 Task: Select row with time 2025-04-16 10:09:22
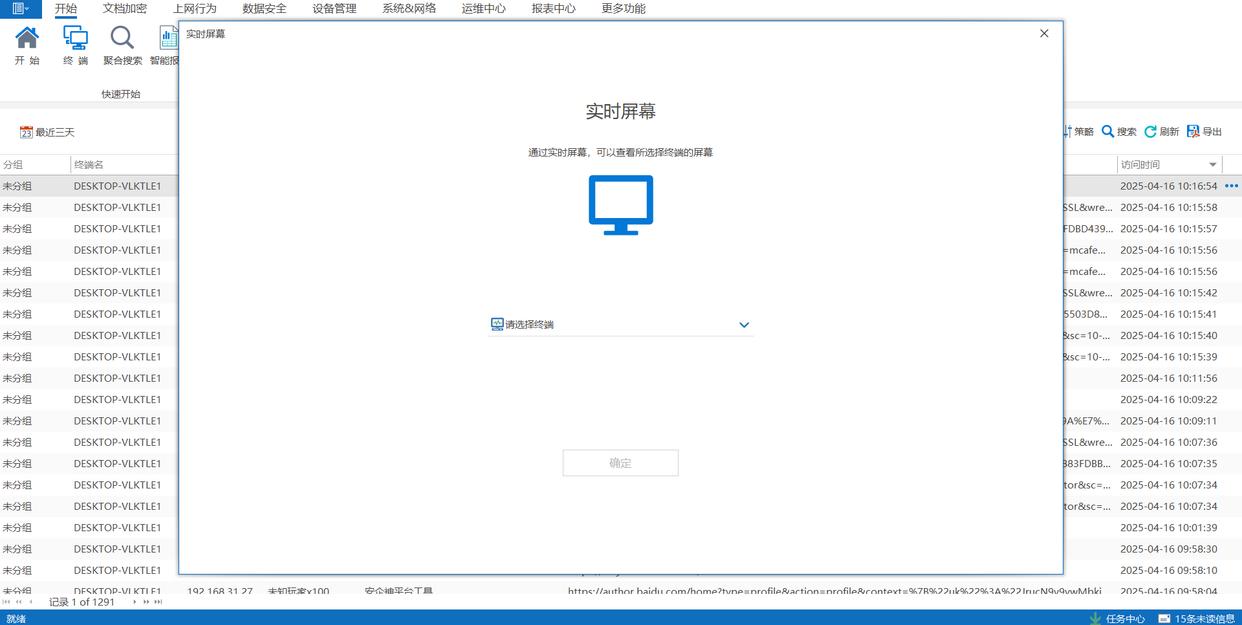click(x=1168, y=400)
